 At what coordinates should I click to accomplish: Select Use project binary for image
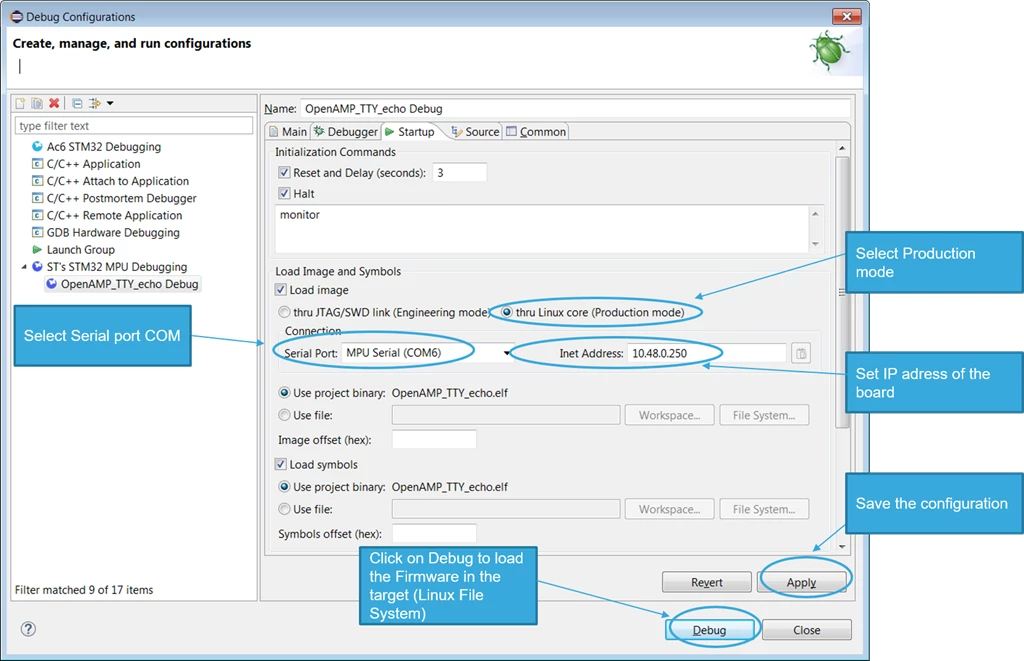(x=284, y=393)
